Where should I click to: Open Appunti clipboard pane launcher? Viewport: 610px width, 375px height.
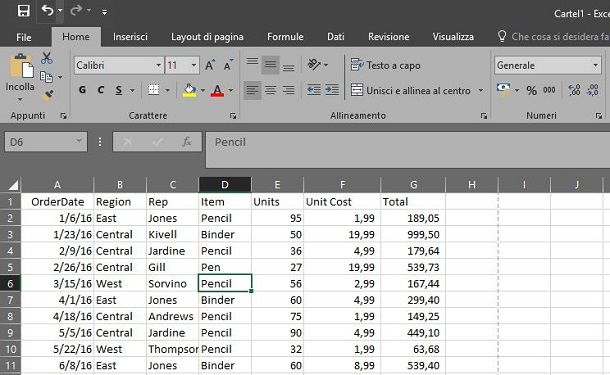click(63, 116)
